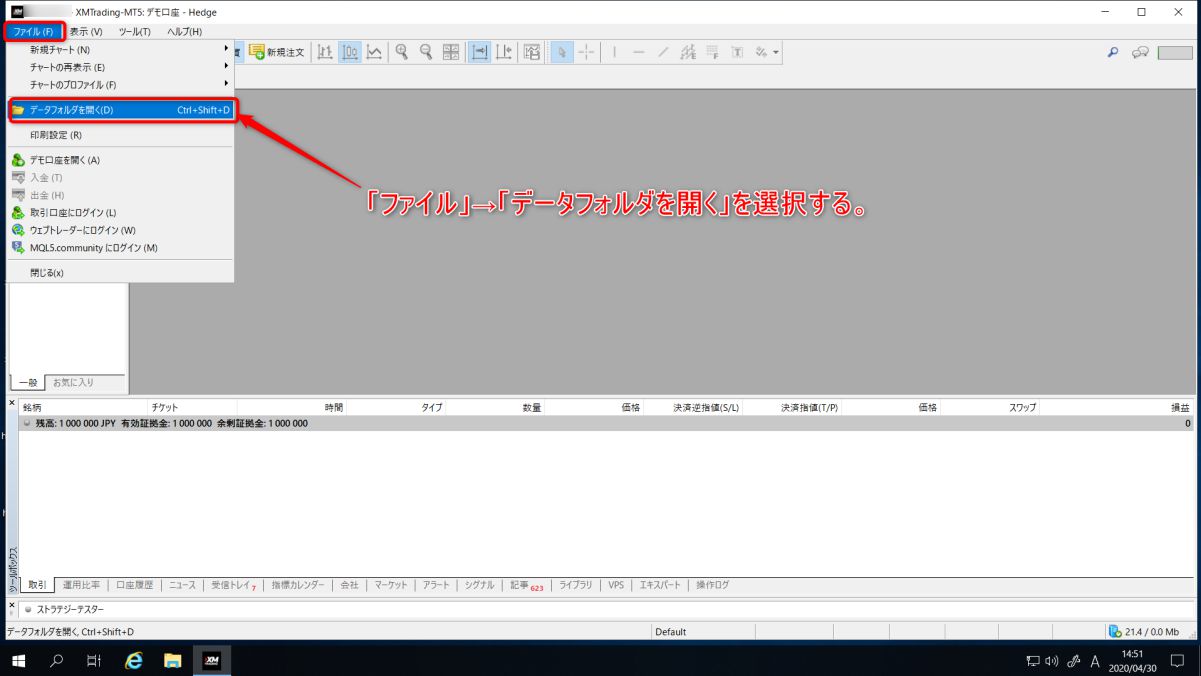Open the VPS toolbox tab
Viewport: 1201px width, 676px height.
[616, 585]
